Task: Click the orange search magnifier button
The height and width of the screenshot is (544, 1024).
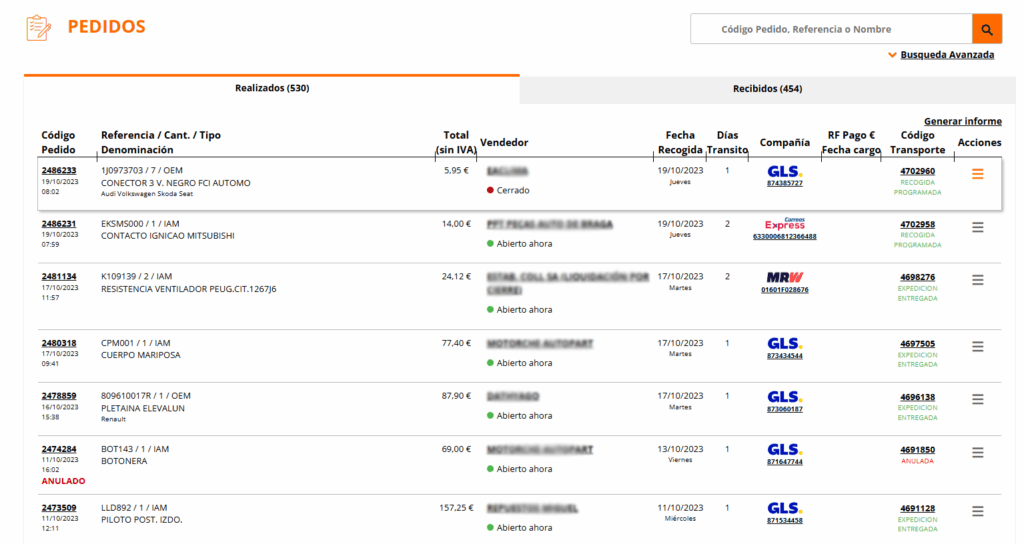Action: pos(987,29)
